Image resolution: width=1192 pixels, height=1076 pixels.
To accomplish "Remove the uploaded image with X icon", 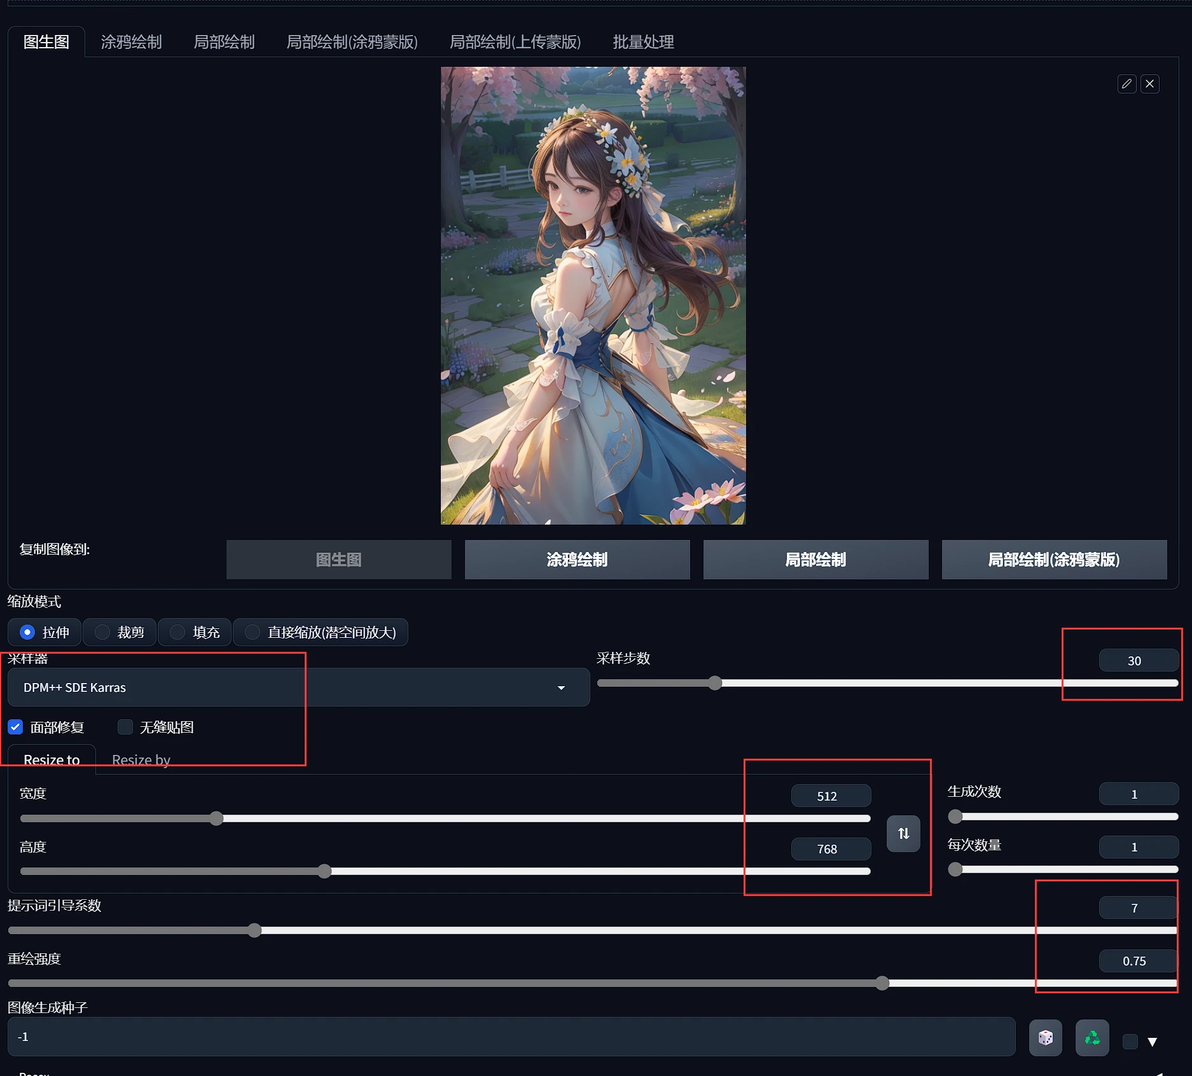I will click(x=1150, y=84).
